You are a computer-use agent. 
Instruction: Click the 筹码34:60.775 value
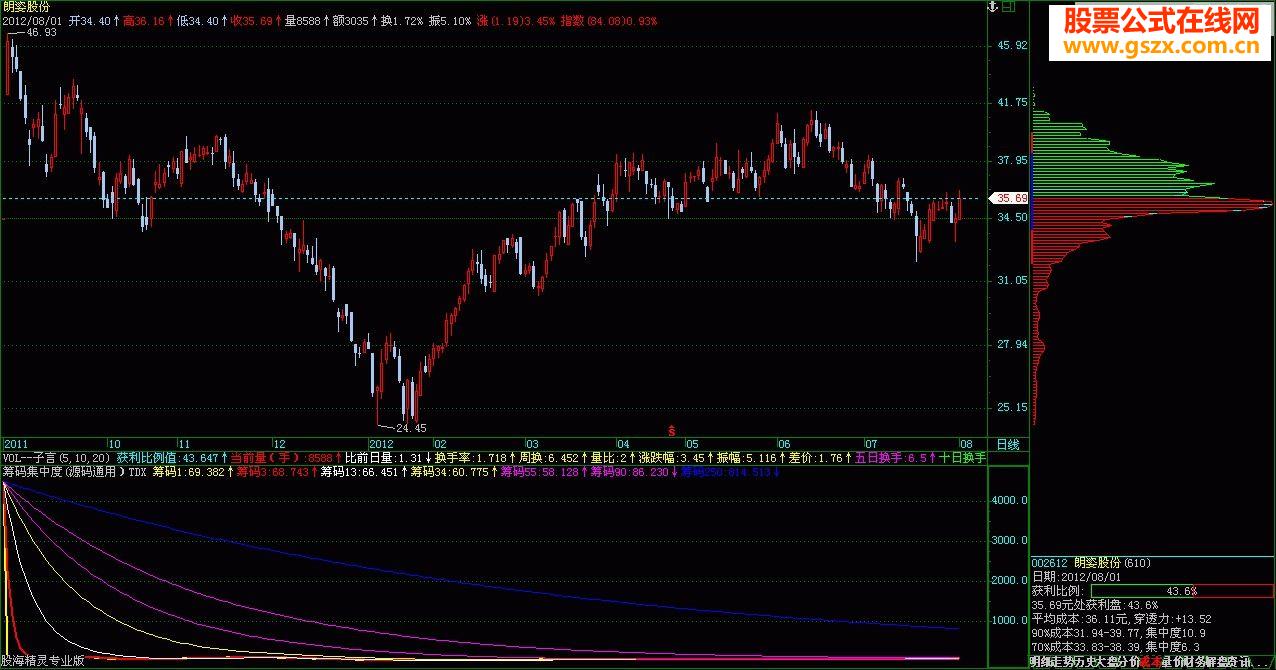pyautogui.click(x=450, y=471)
